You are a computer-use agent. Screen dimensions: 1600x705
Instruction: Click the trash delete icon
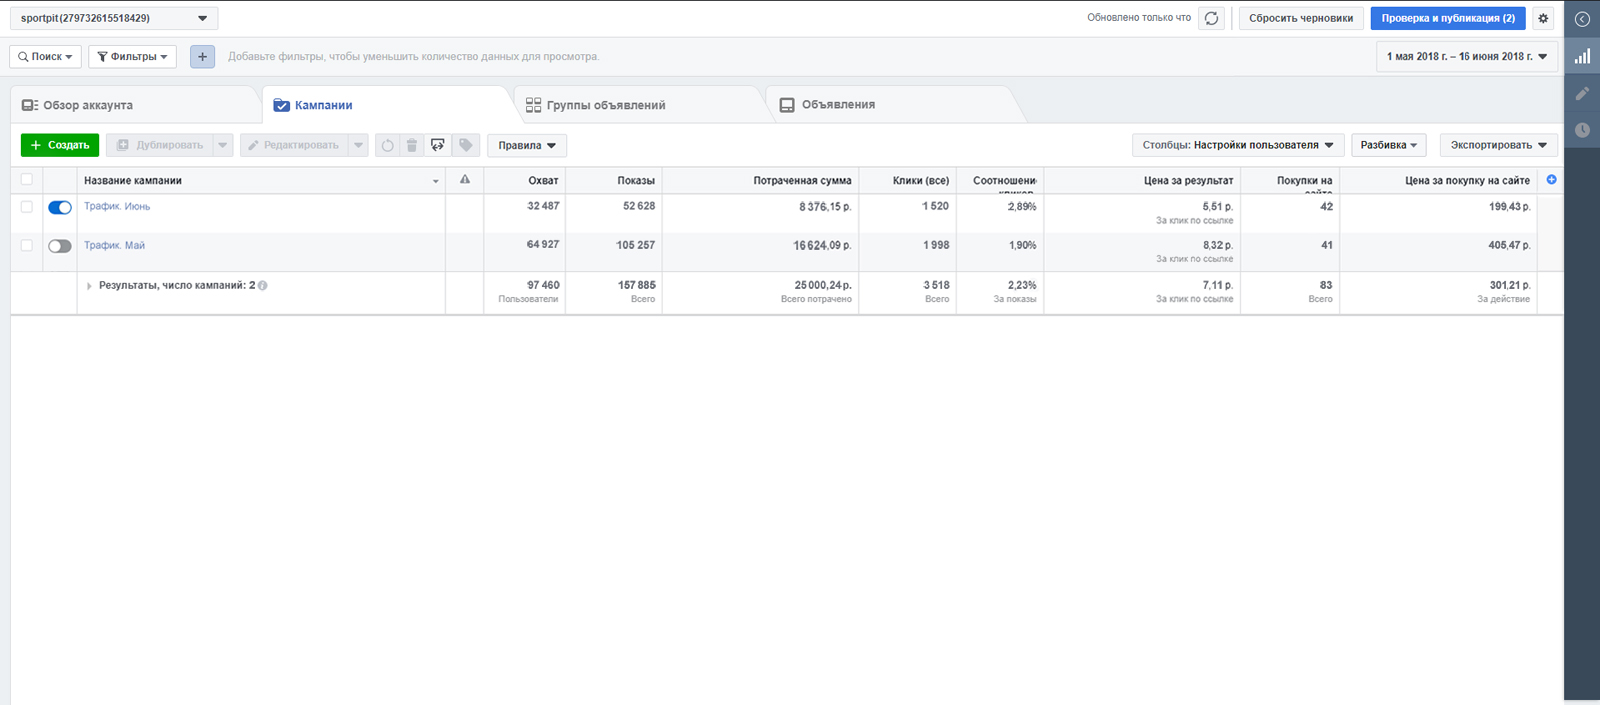(412, 145)
